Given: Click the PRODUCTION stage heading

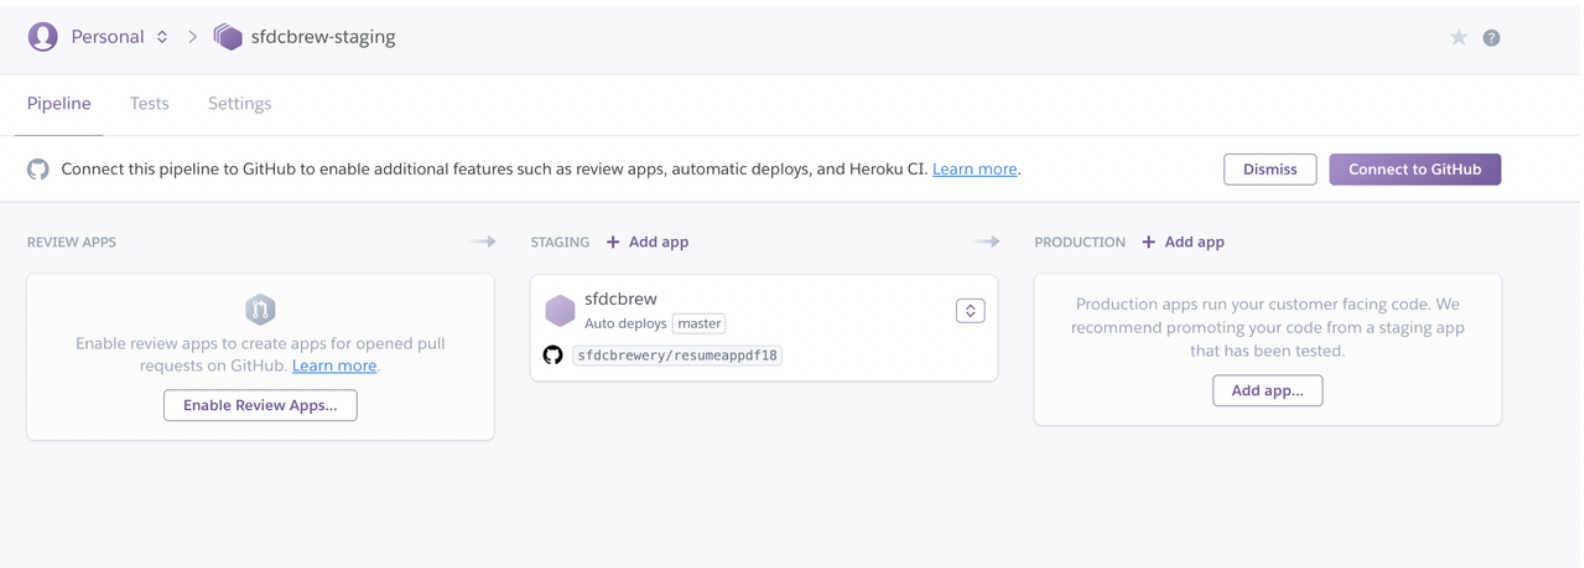Looking at the screenshot, I should coord(1080,242).
